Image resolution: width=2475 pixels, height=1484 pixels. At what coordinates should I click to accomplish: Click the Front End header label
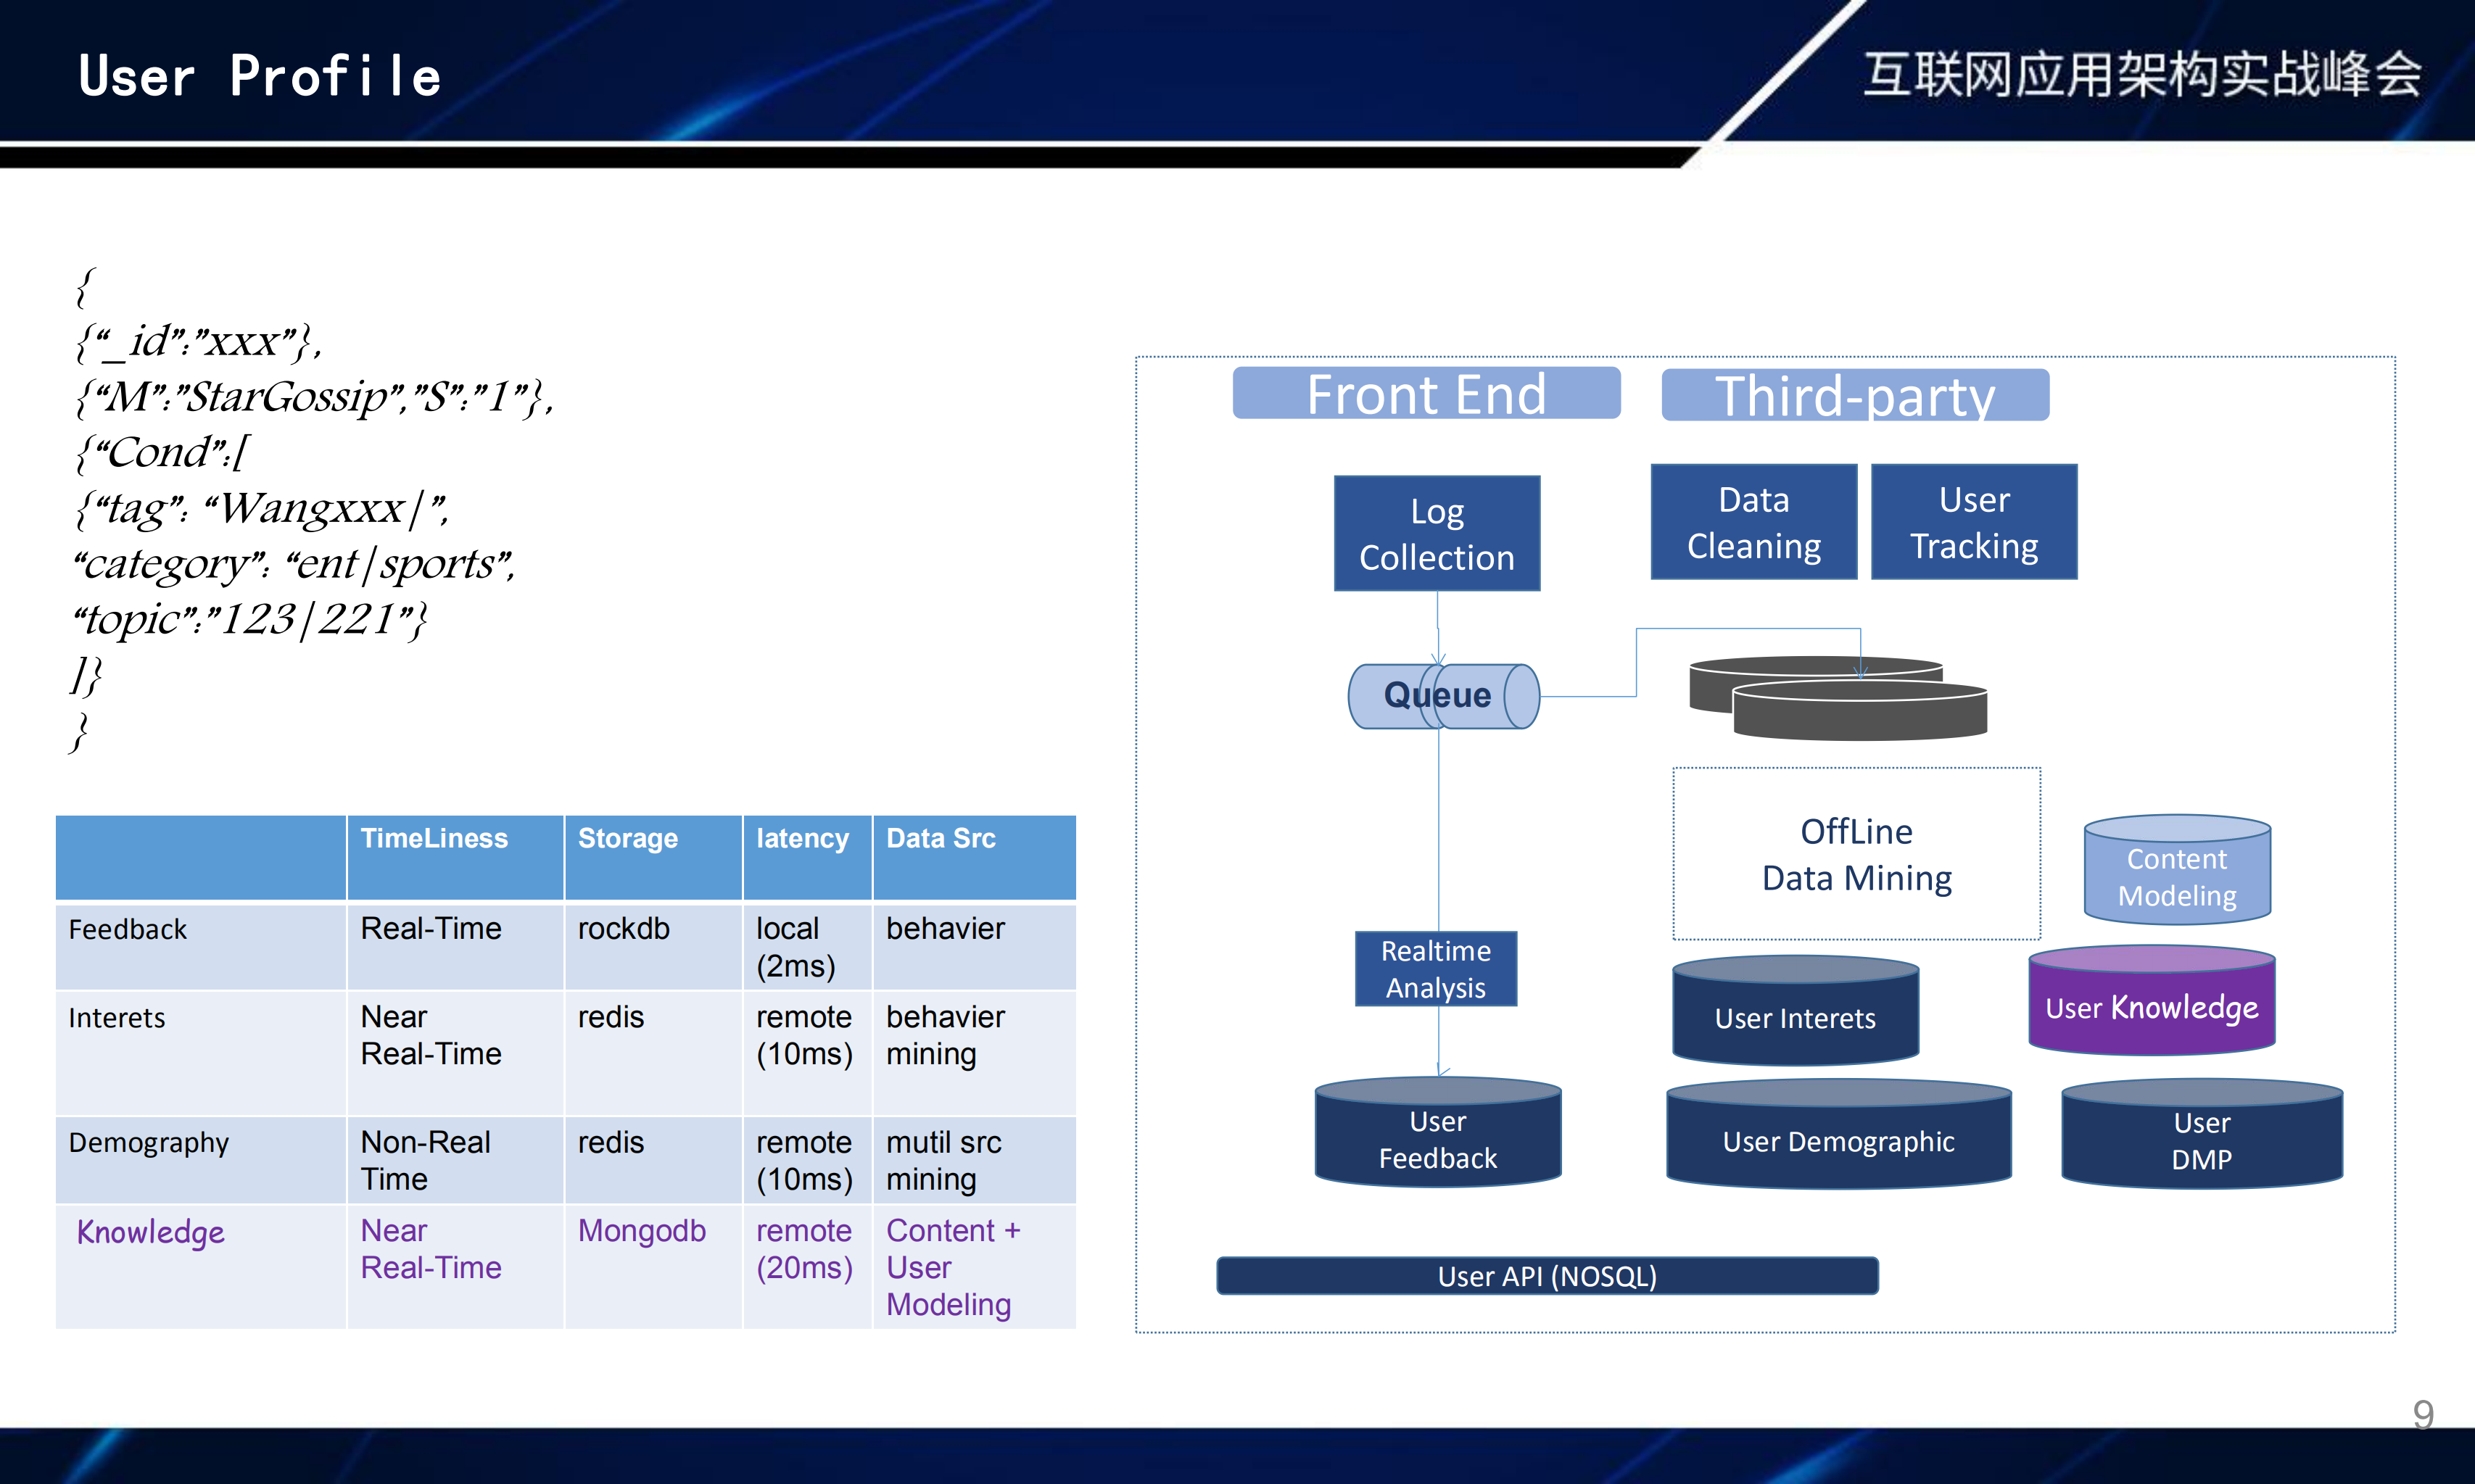1426,393
